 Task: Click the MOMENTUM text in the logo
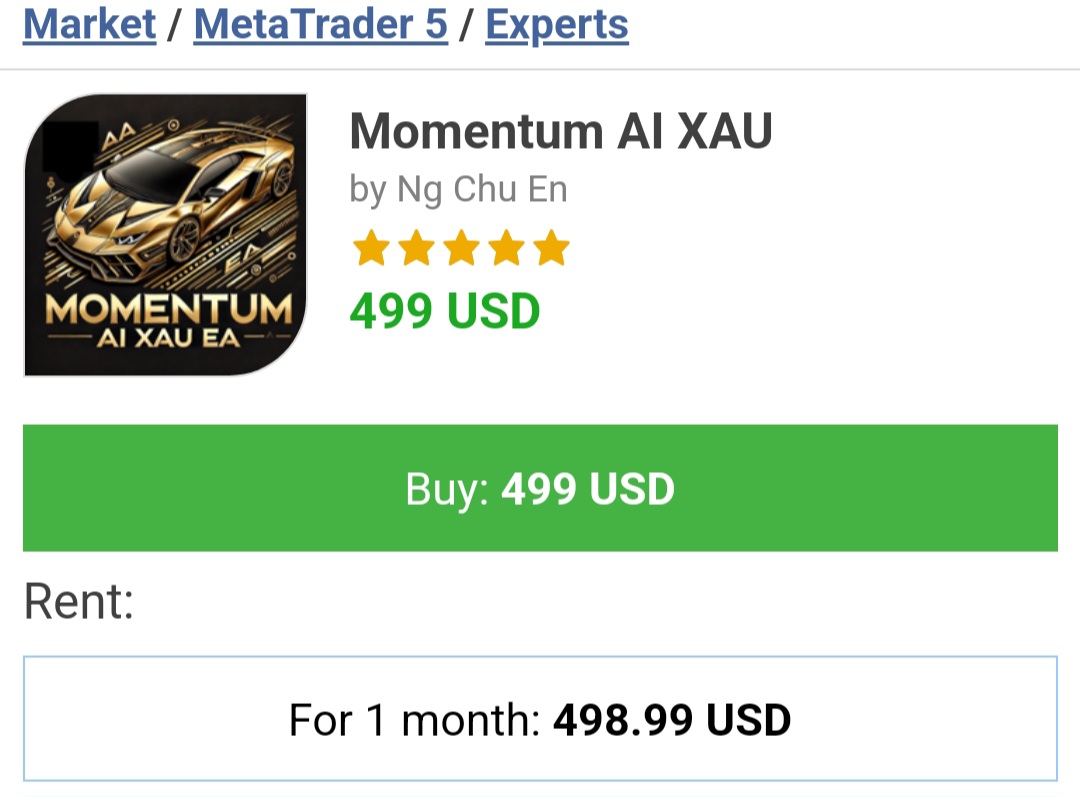(x=168, y=309)
